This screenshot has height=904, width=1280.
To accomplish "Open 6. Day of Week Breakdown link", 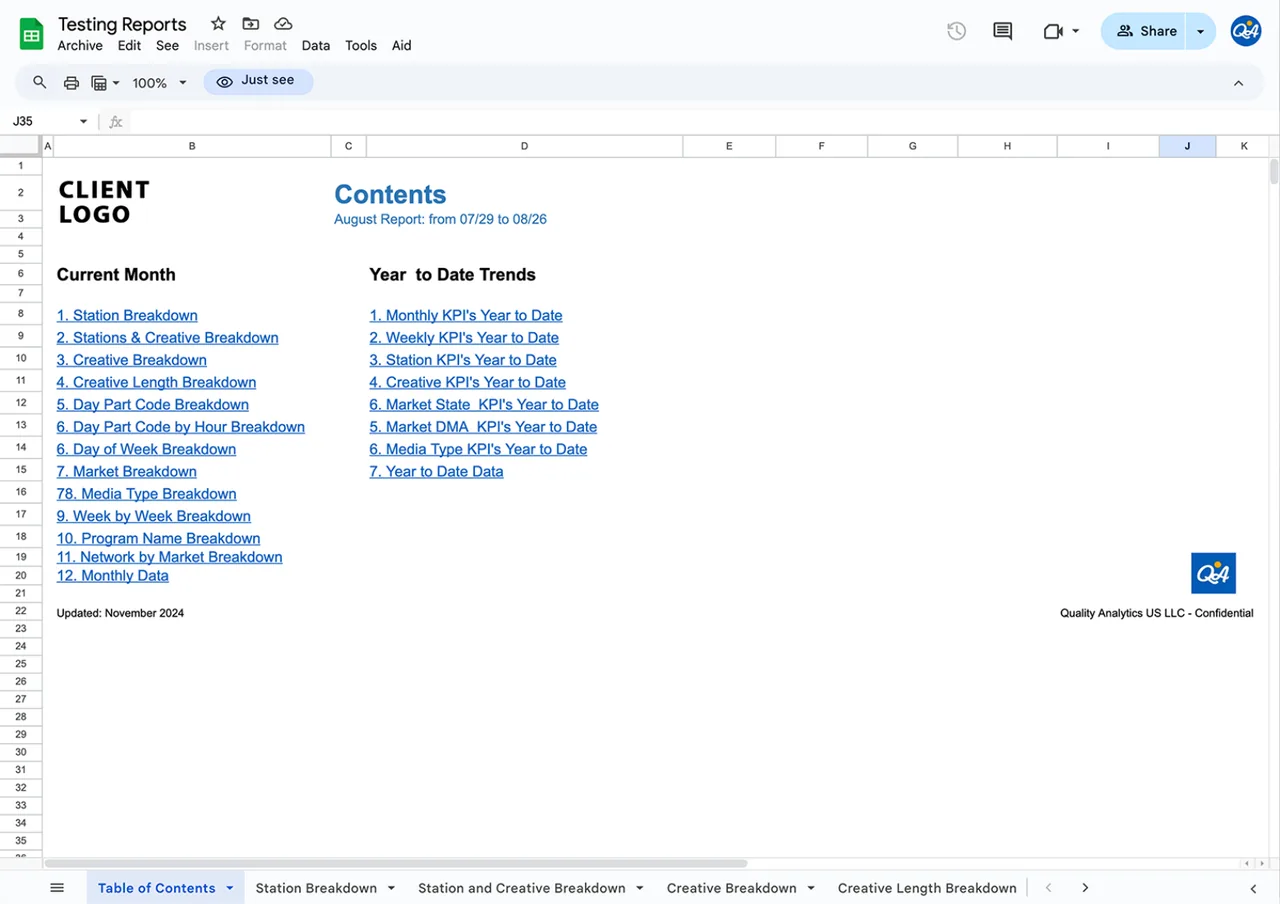I will pyautogui.click(x=146, y=450).
